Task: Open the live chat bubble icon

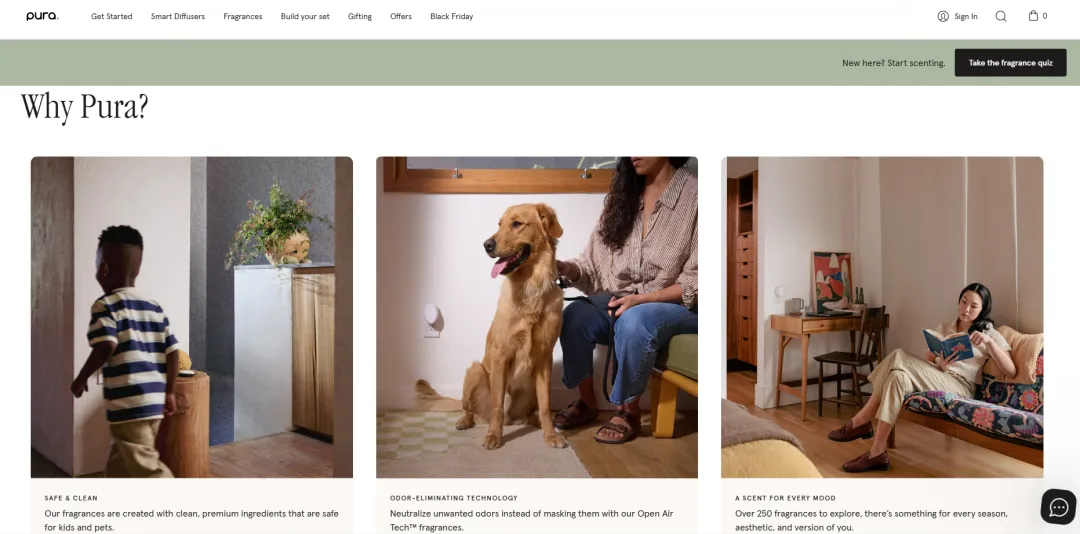Action: [x=1058, y=507]
